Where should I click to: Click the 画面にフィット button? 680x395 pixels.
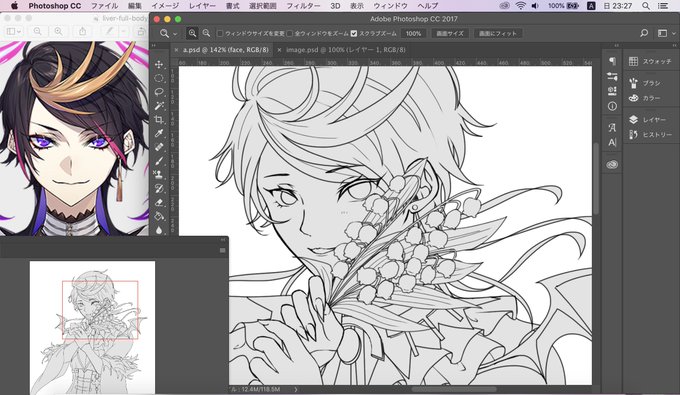(x=498, y=33)
